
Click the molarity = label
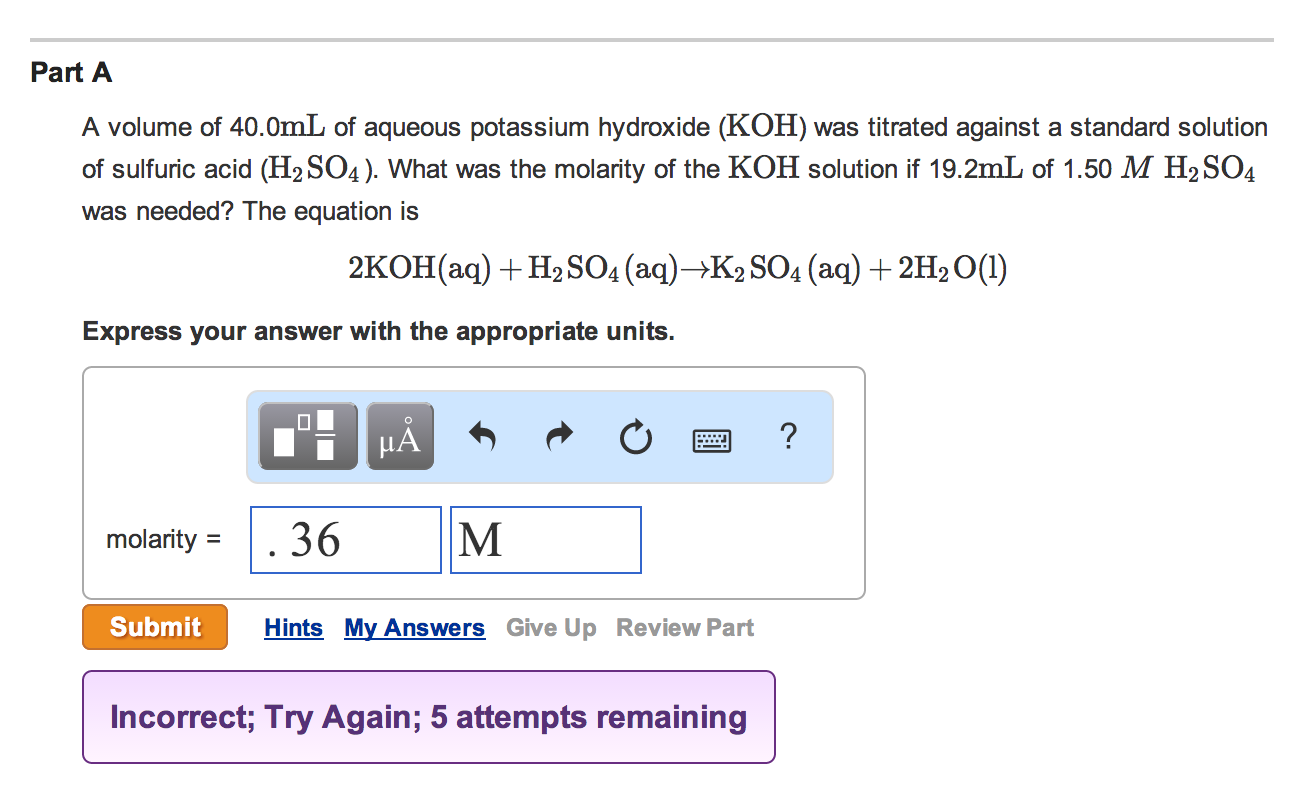pyautogui.click(x=164, y=540)
